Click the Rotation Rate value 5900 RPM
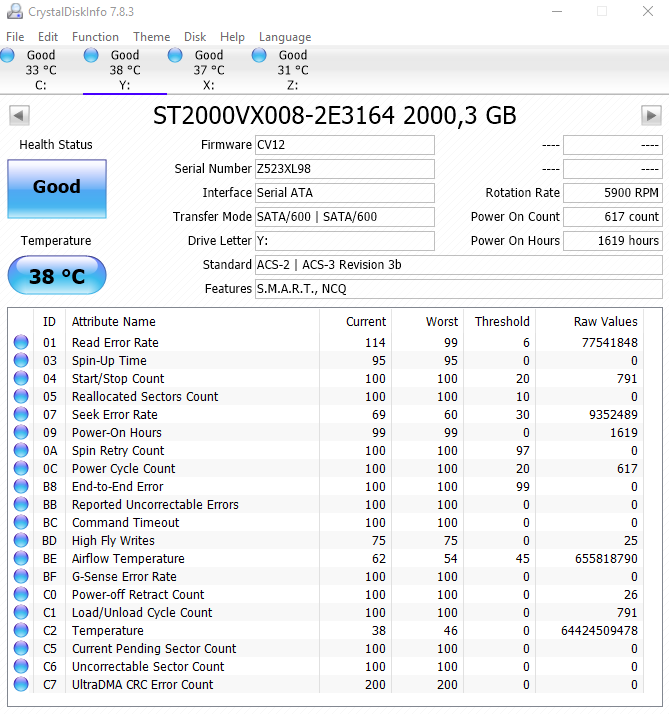This screenshot has width=669, height=714. tap(613, 193)
